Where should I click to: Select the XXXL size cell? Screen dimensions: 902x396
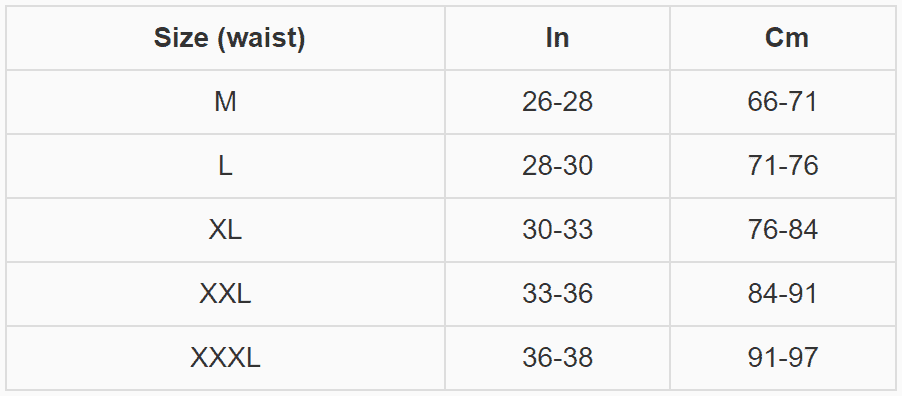(x=225, y=358)
